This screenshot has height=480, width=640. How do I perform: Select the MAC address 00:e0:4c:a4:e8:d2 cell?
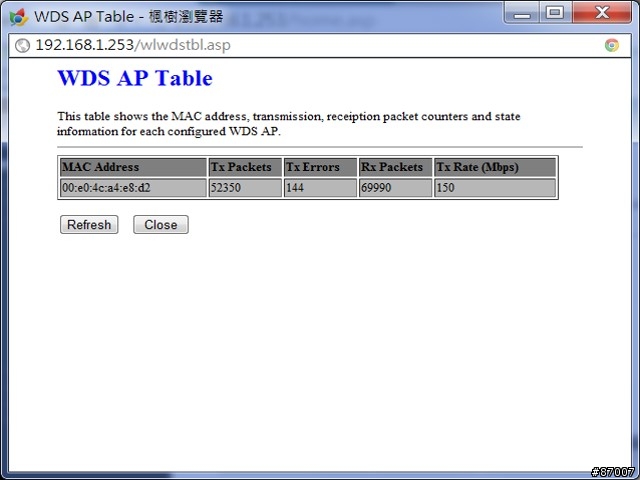(133, 188)
